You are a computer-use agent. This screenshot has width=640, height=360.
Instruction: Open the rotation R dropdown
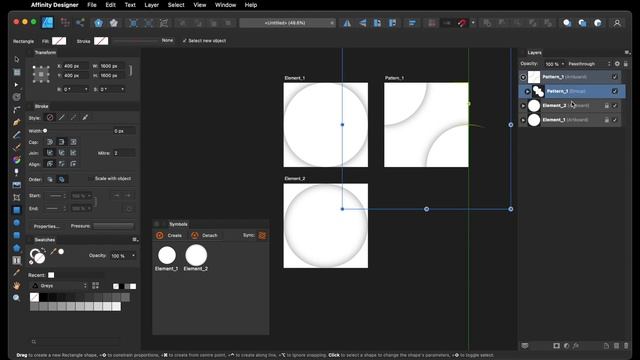pos(86,89)
